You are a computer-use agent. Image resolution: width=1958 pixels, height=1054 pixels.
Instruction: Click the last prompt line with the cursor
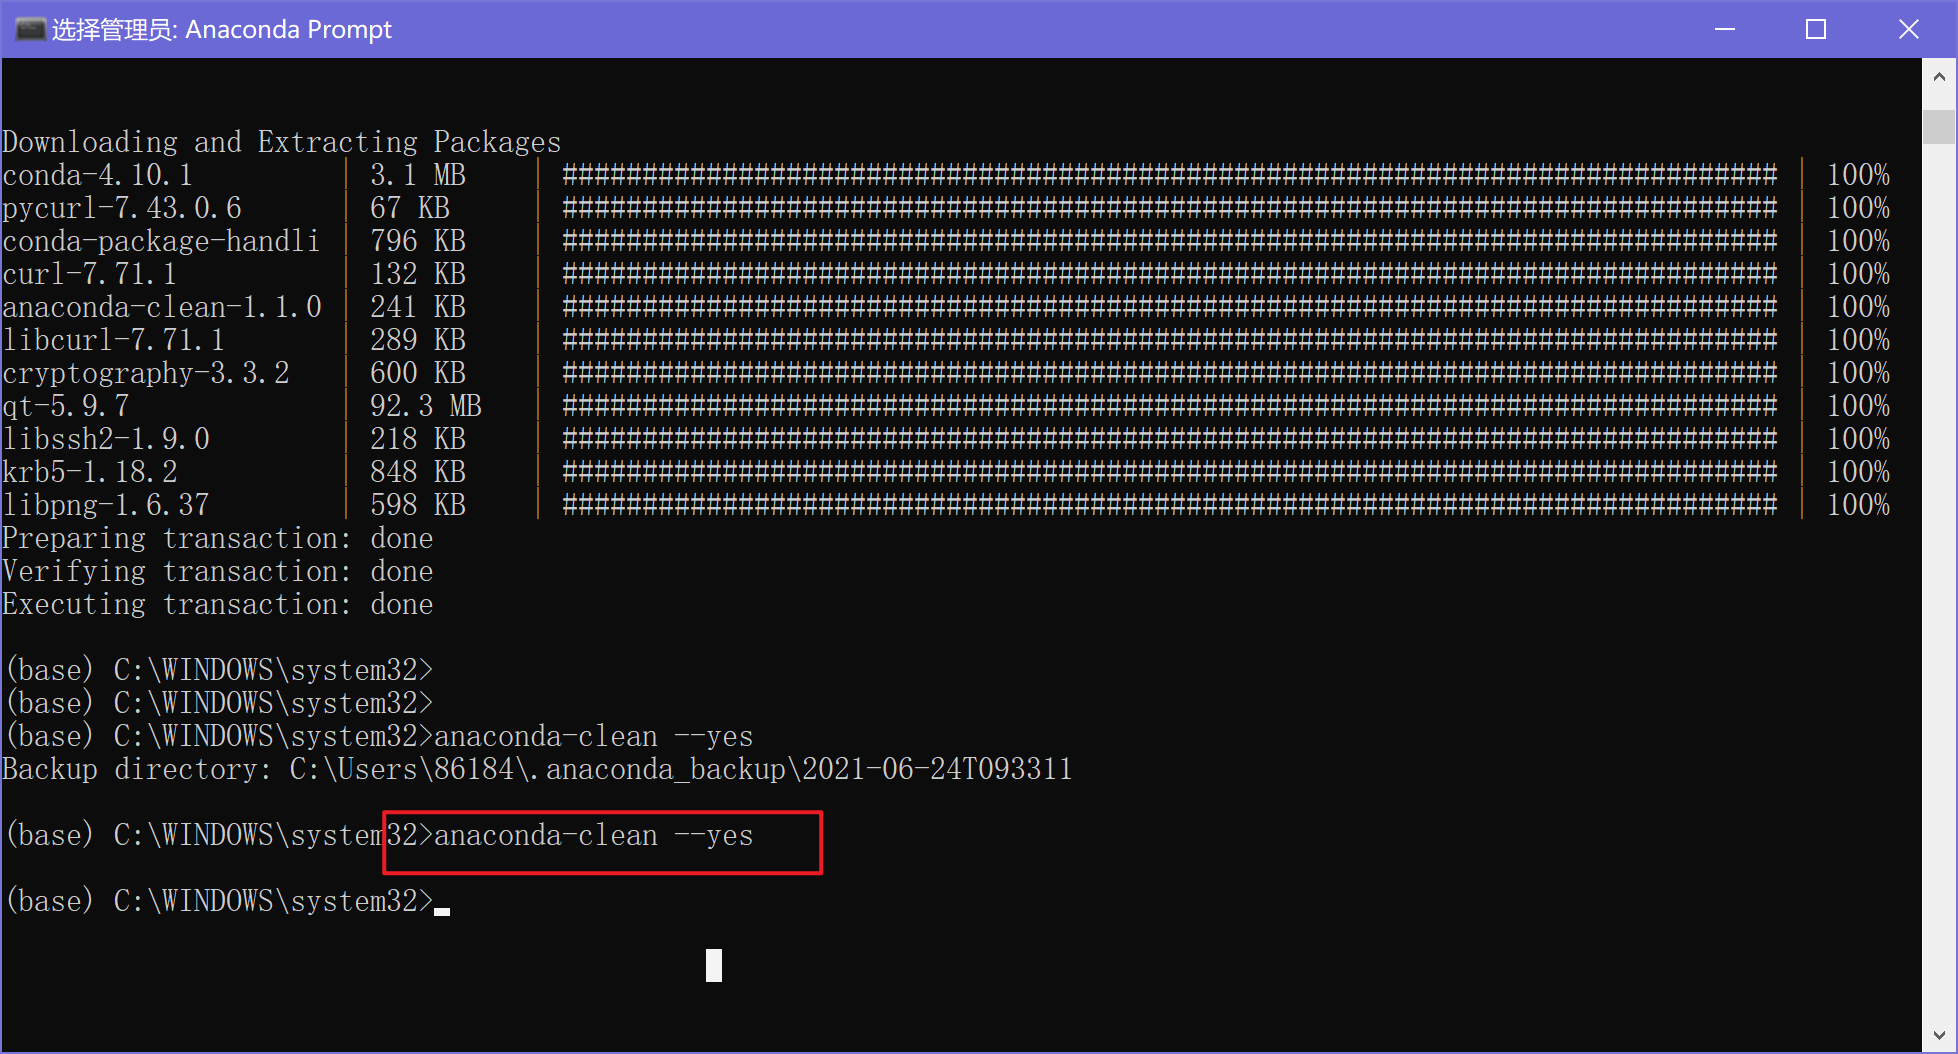[228, 901]
